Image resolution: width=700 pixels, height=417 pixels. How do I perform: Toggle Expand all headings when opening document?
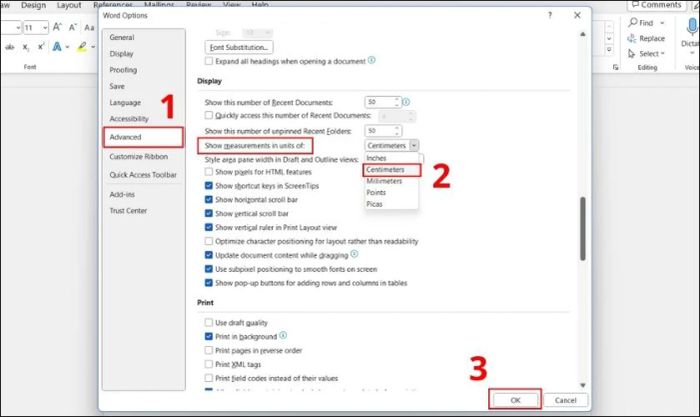pos(208,61)
